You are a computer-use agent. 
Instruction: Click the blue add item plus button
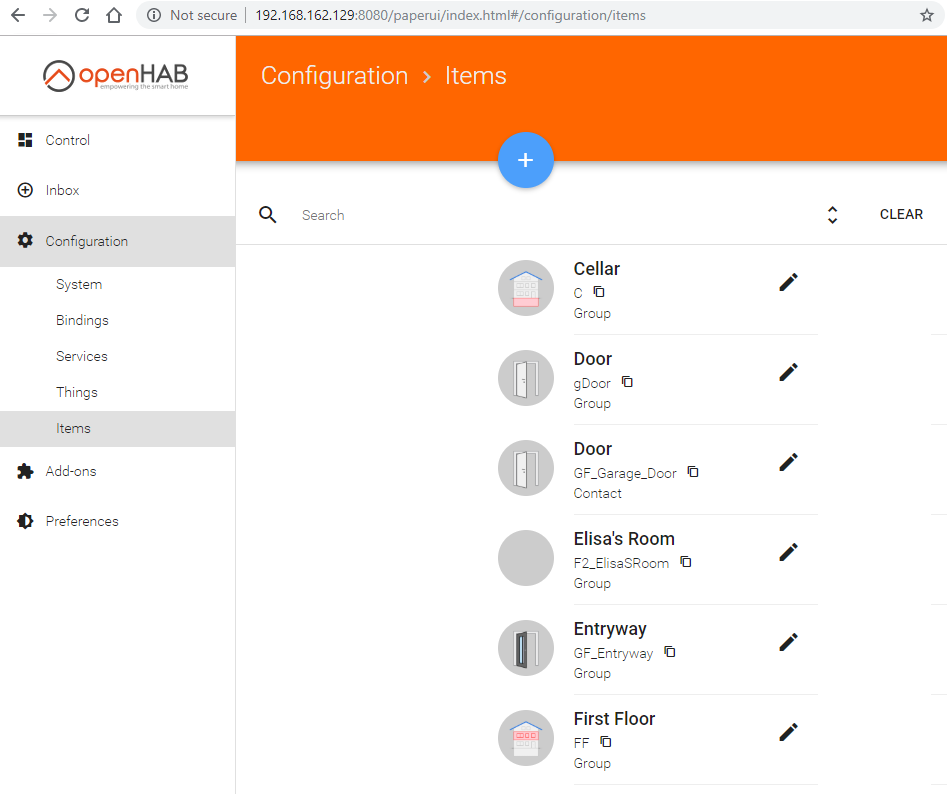coord(525,160)
